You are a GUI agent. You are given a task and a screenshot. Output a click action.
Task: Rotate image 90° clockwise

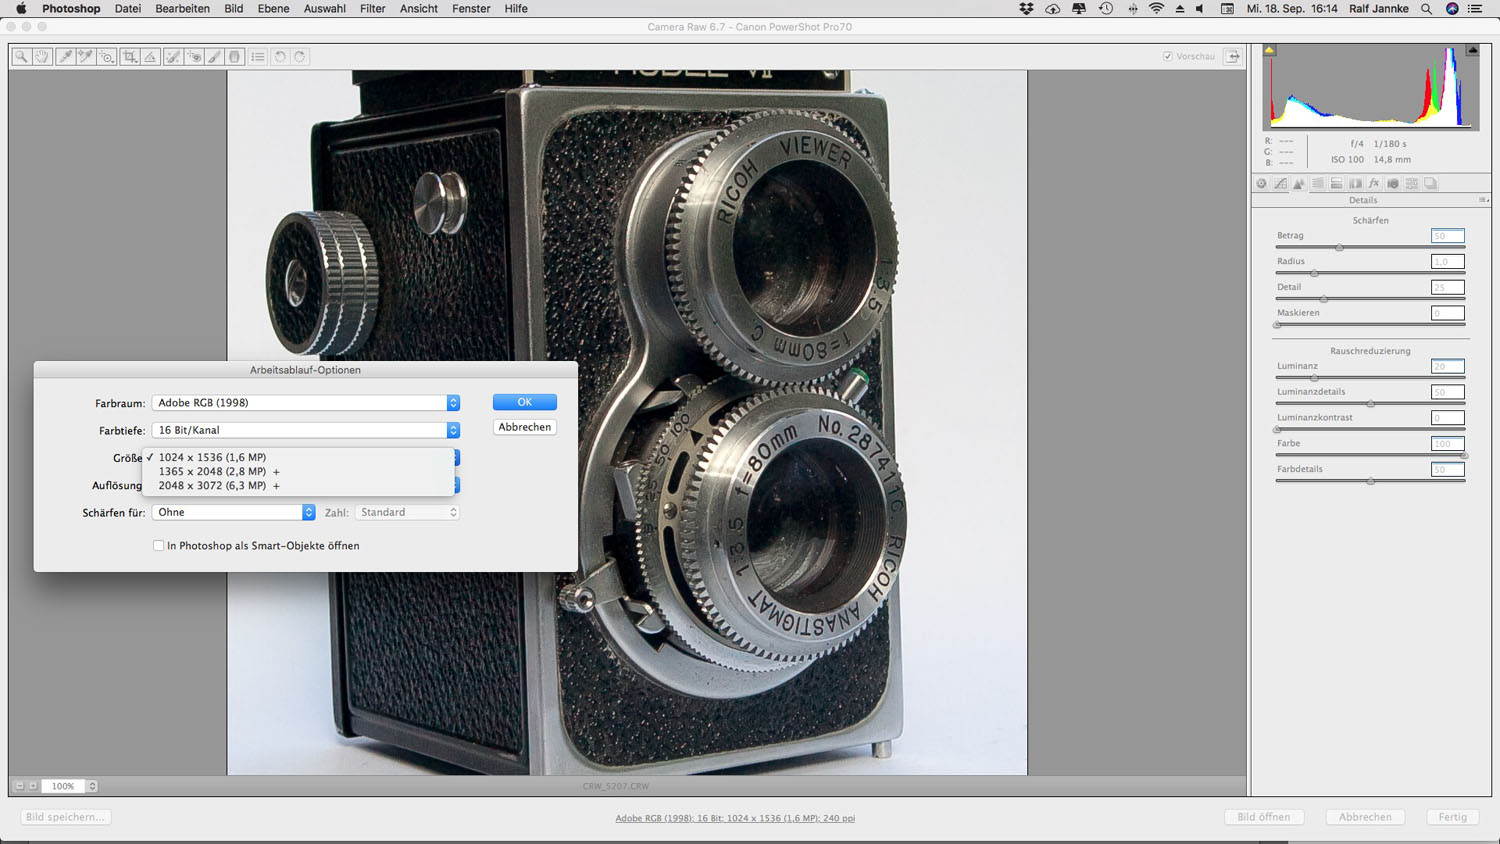pyautogui.click(x=300, y=57)
